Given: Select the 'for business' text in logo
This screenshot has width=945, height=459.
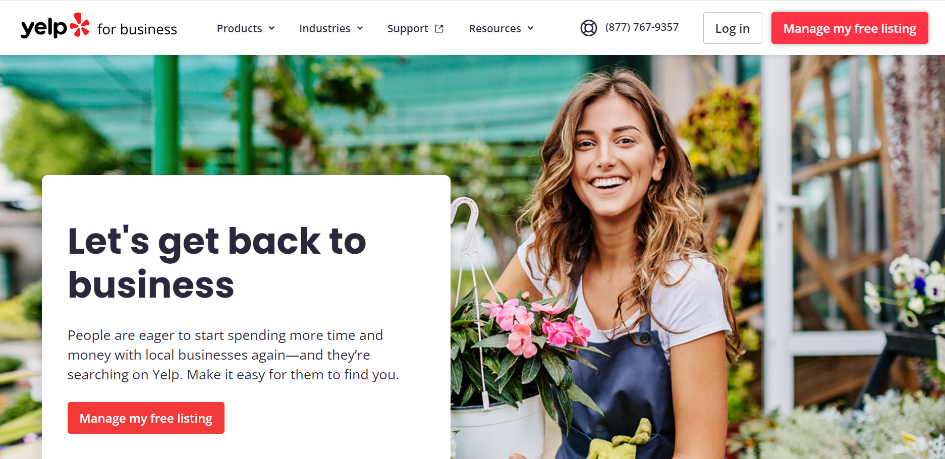Looking at the screenshot, I should tap(137, 29).
